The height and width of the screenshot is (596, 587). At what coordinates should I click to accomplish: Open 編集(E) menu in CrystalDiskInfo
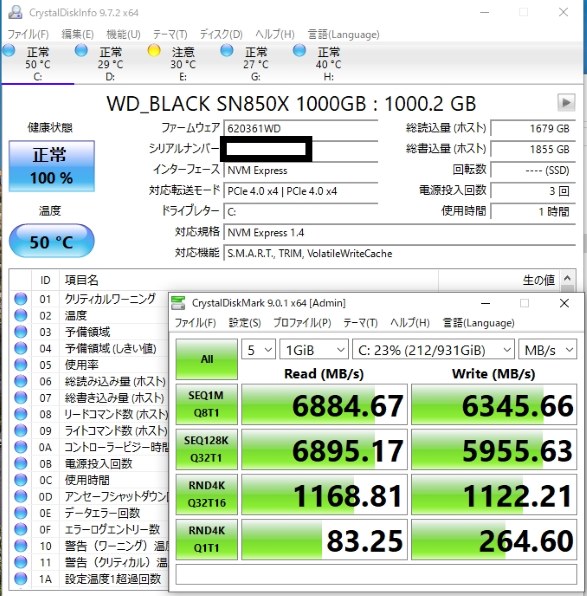pyautogui.click(x=78, y=34)
